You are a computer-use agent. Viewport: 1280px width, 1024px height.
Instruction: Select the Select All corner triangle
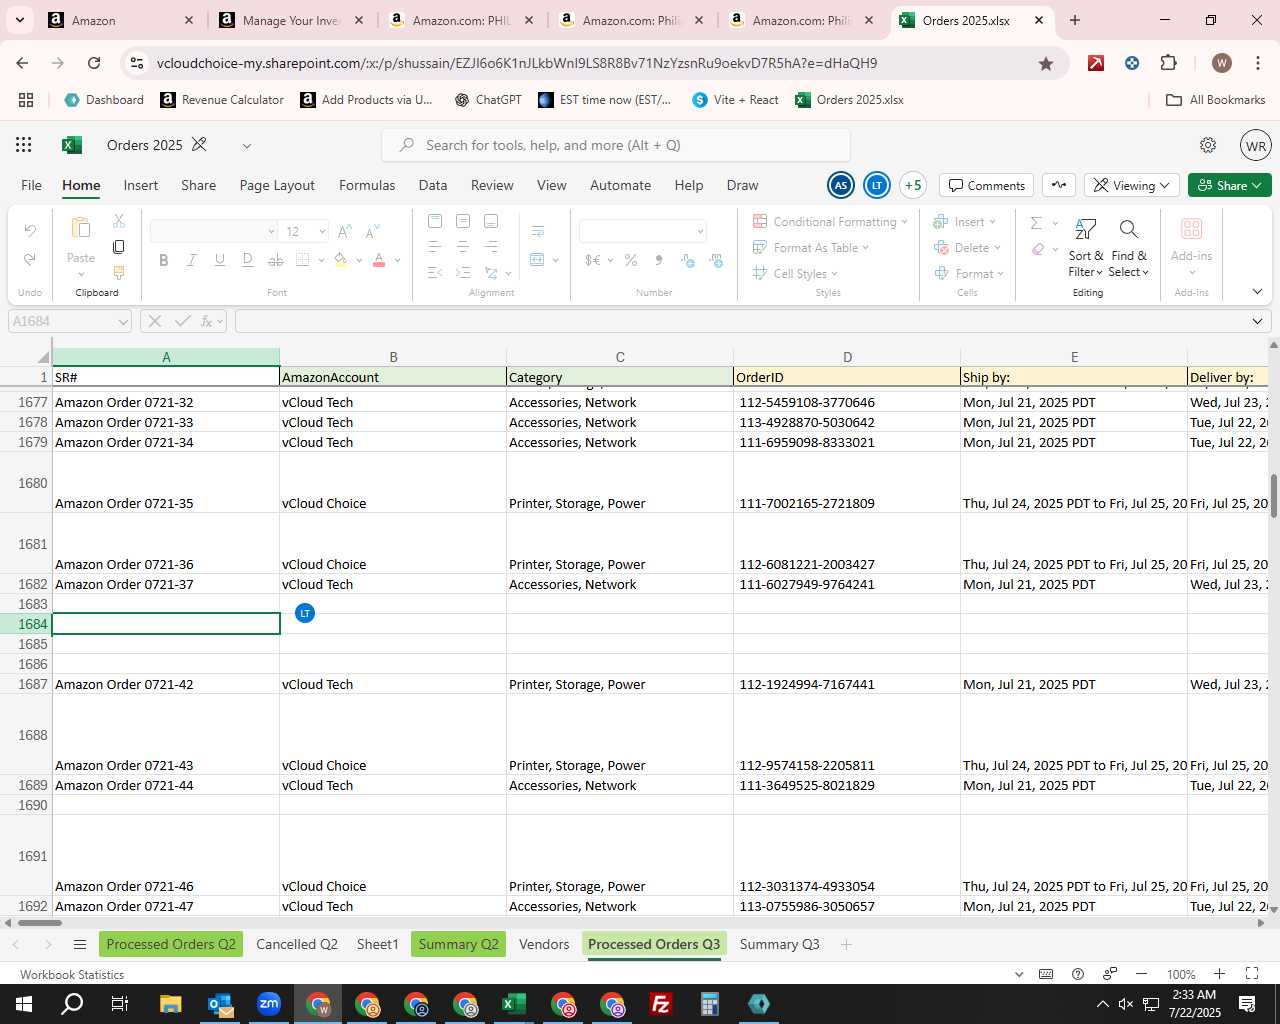pyautogui.click(x=43, y=357)
